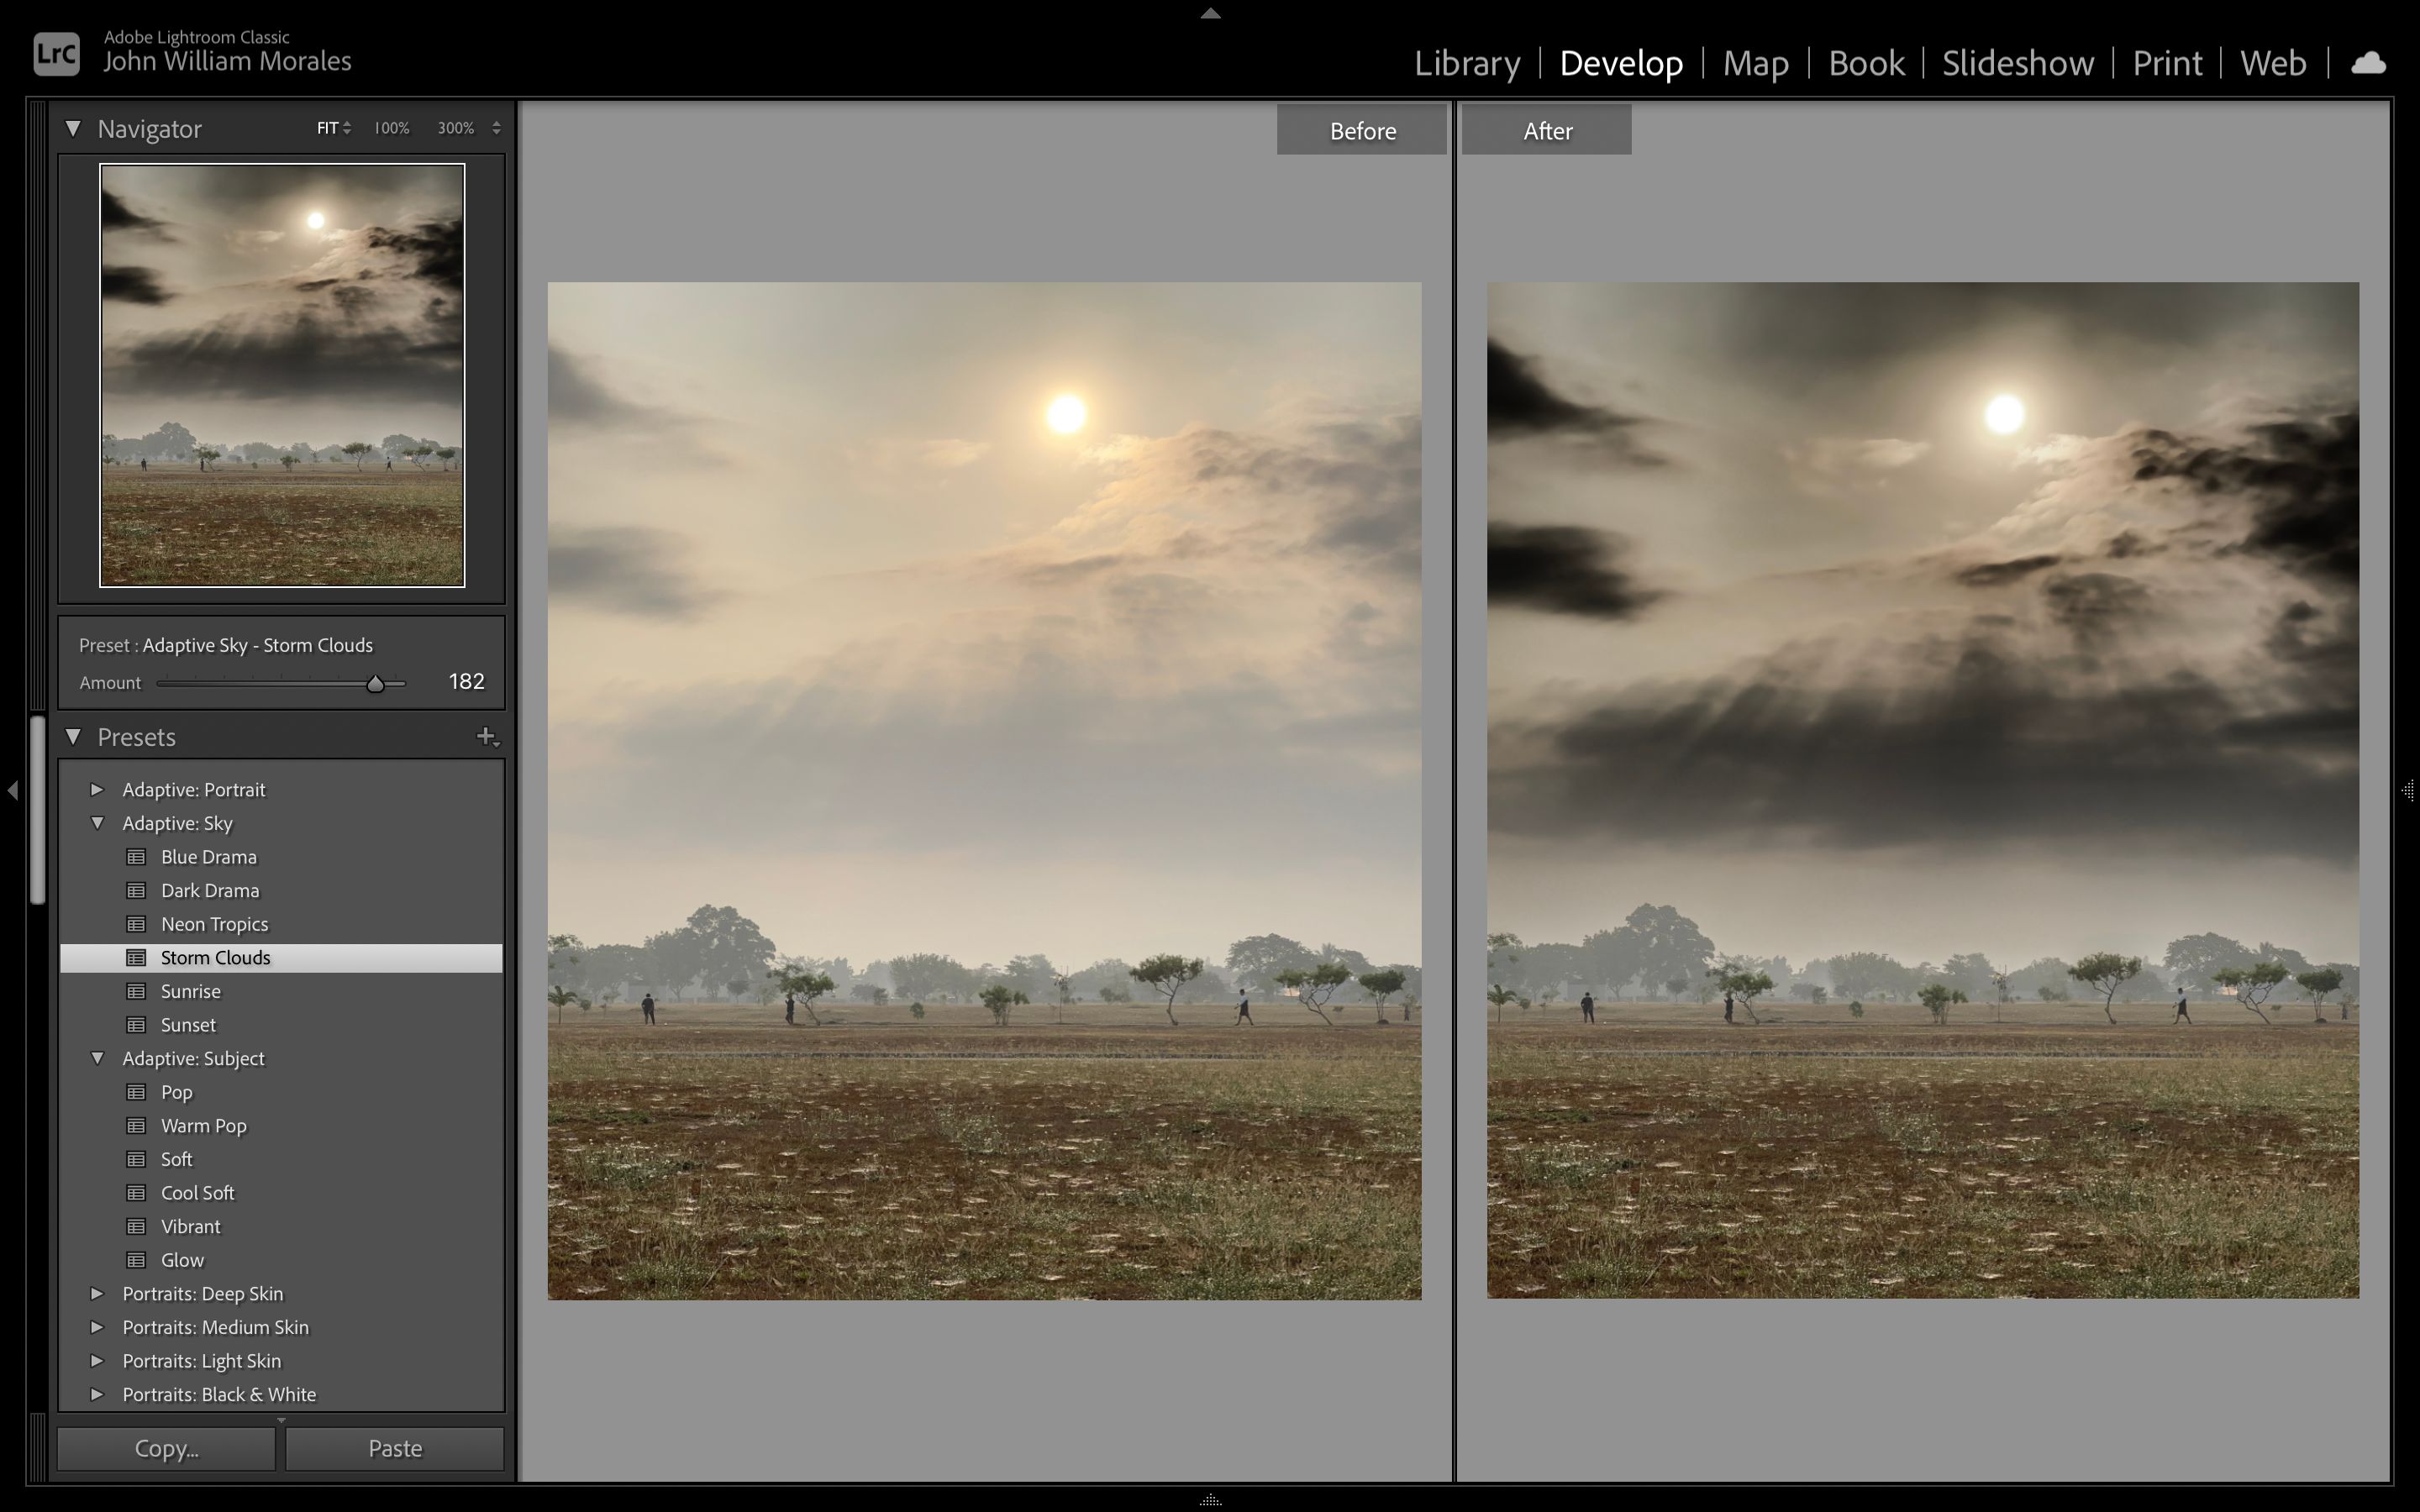Click the Navigator preview thumbnail
This screenshot has height=1512, width=2420.
[281, 375]
